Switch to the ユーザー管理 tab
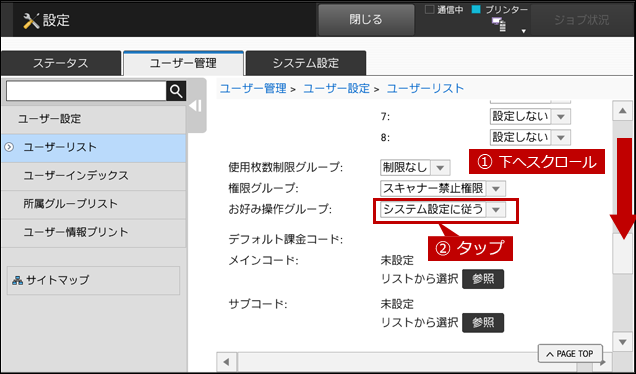This screenshot has height=374, width=636. 183,63
